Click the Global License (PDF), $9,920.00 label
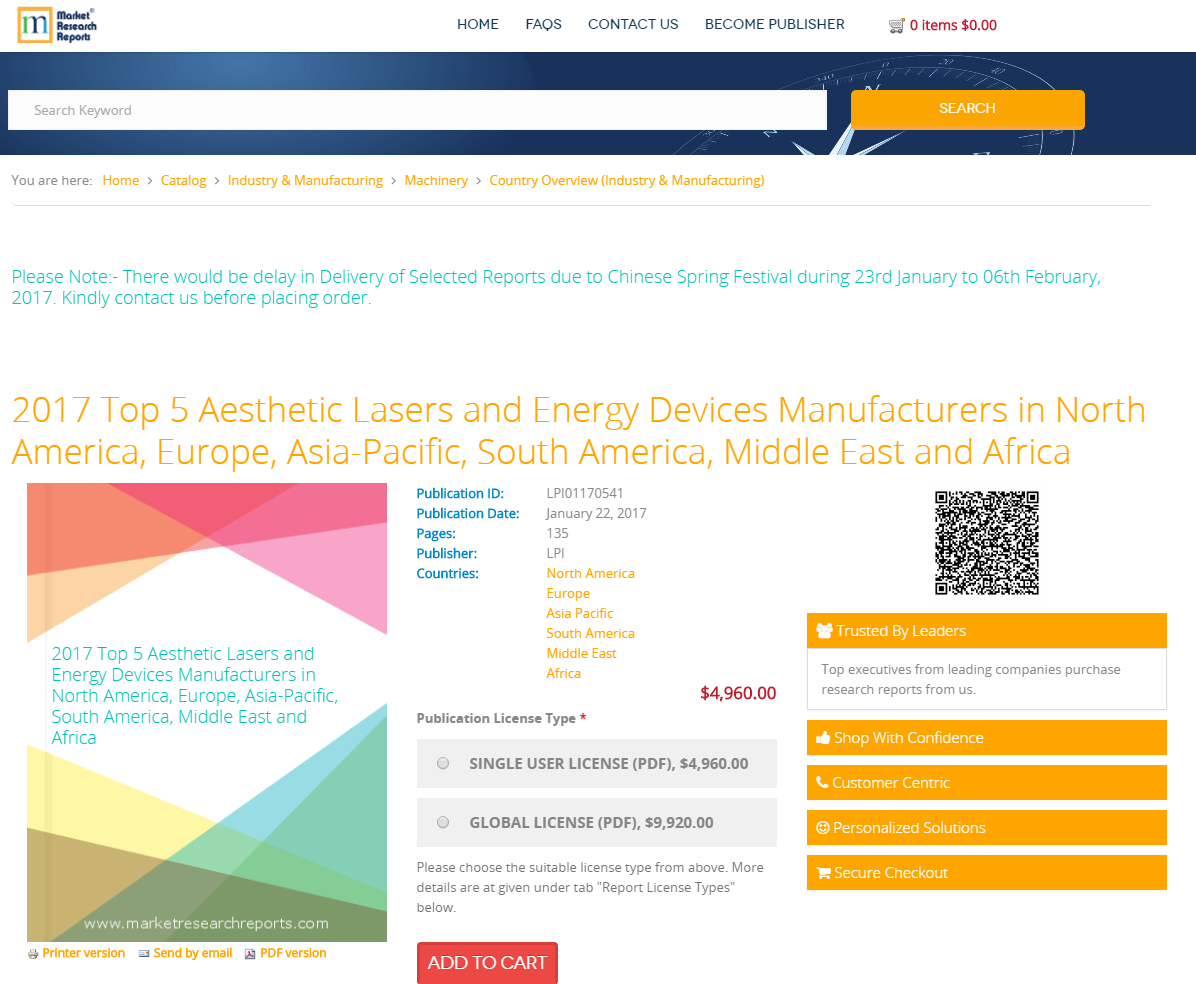This screenshot has width=1196, height=984. pyautogui.click(x=591, y=823)
